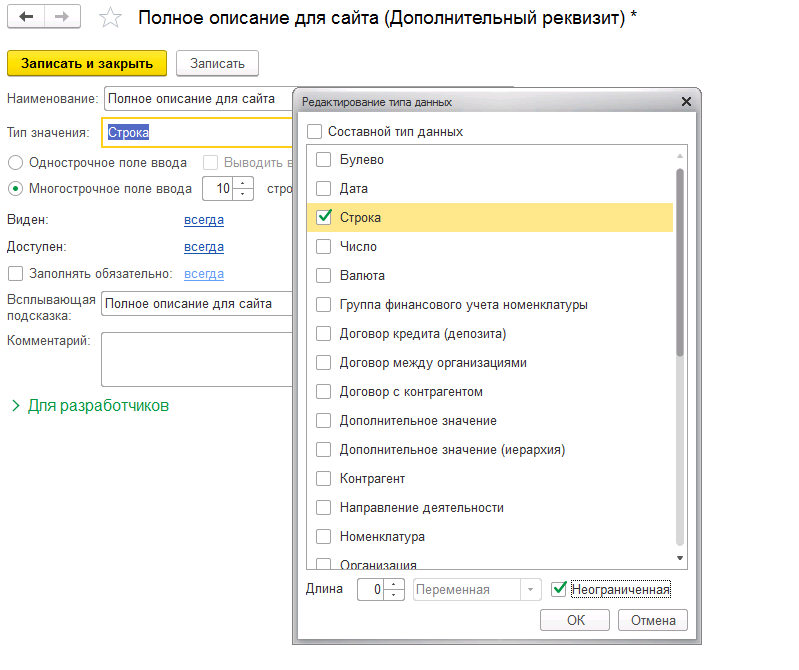Check the Булево type
The height and width of the screenshot is (670, 799).
(324, 159)
